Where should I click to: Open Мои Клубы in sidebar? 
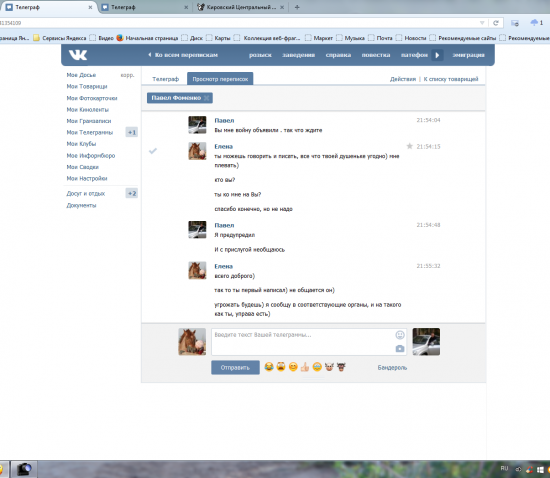pyautogui.click(x=81, y=144)
